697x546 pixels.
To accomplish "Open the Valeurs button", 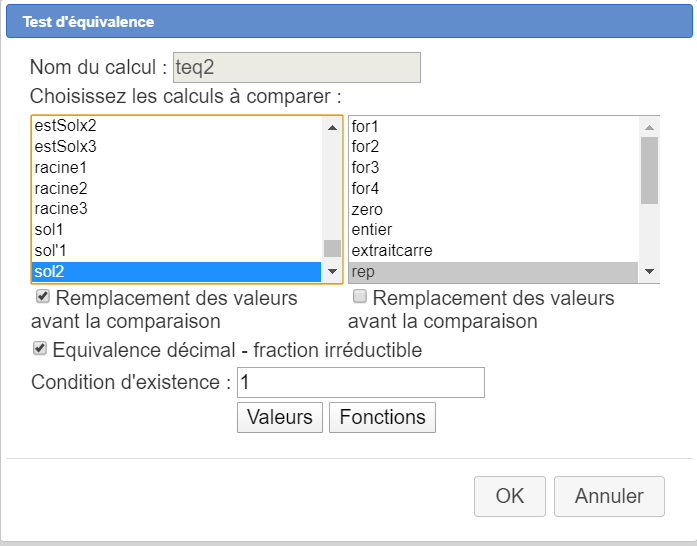I will point(280,417).
